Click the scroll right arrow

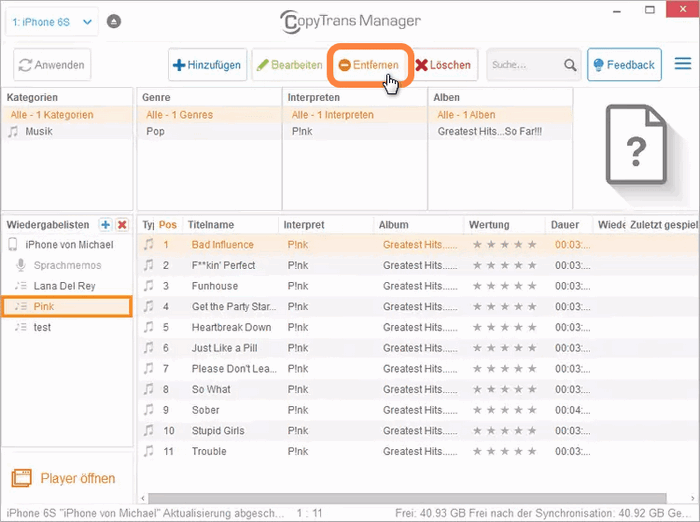[692, 498]
